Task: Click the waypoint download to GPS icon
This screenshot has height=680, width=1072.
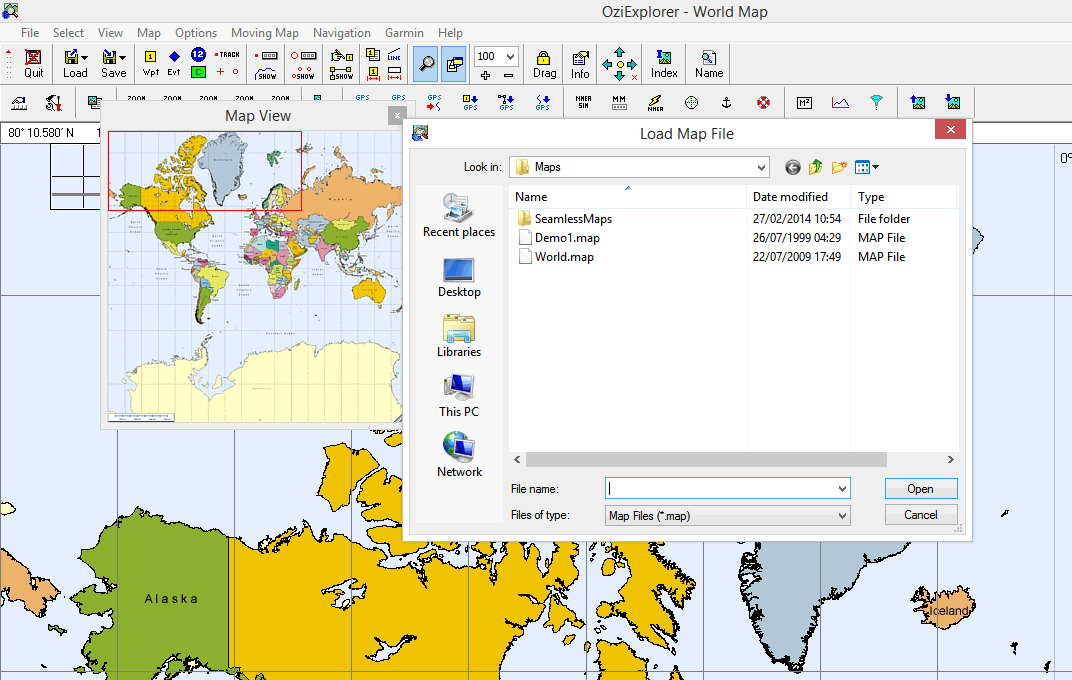Action: [470, 103]
